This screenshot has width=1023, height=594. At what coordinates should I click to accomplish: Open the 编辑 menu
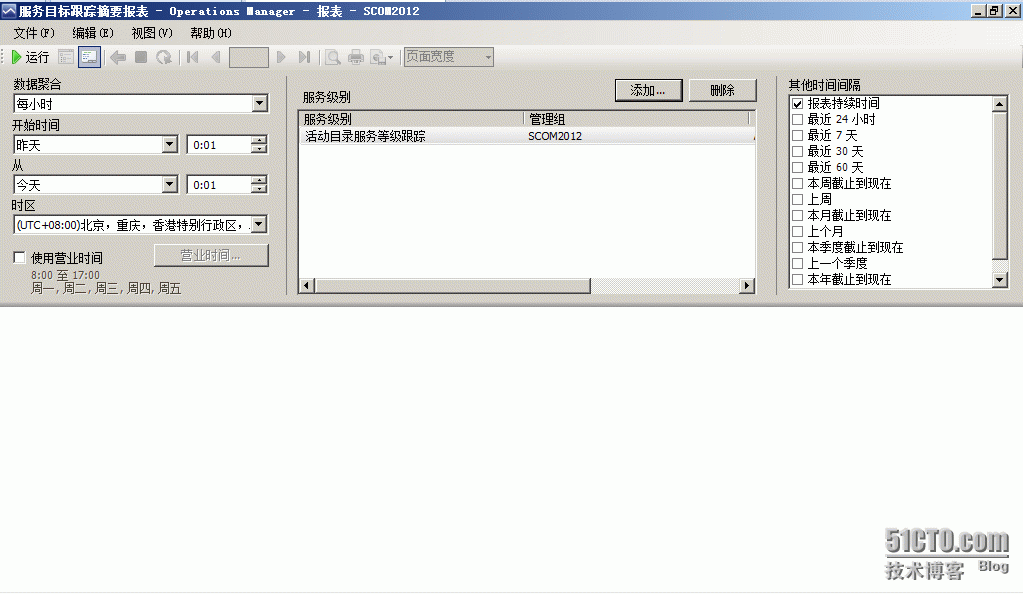pyautogui.click(x=93, y=33)
